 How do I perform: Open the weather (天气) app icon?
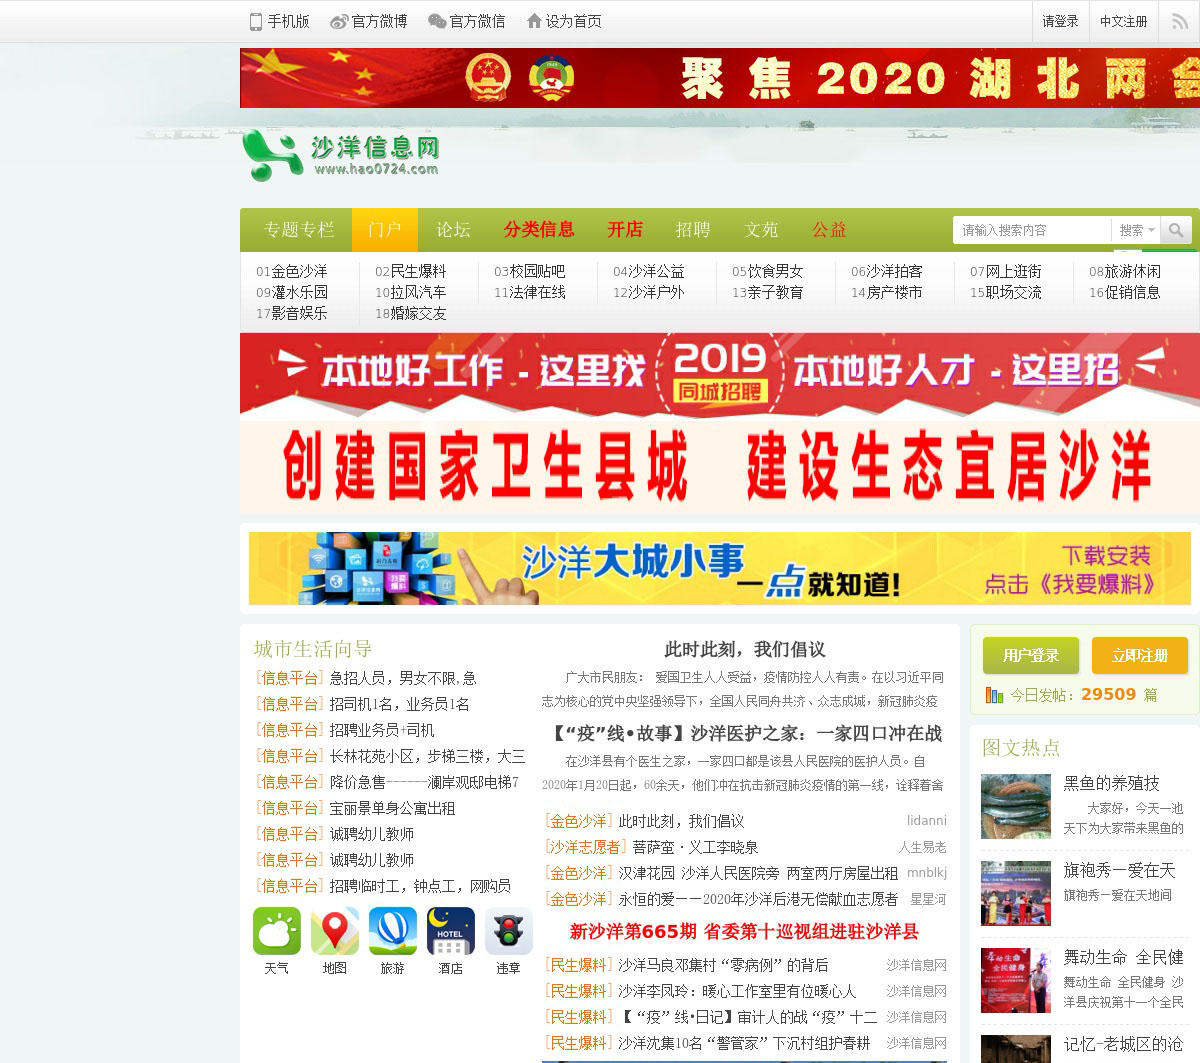click(277, 932)
